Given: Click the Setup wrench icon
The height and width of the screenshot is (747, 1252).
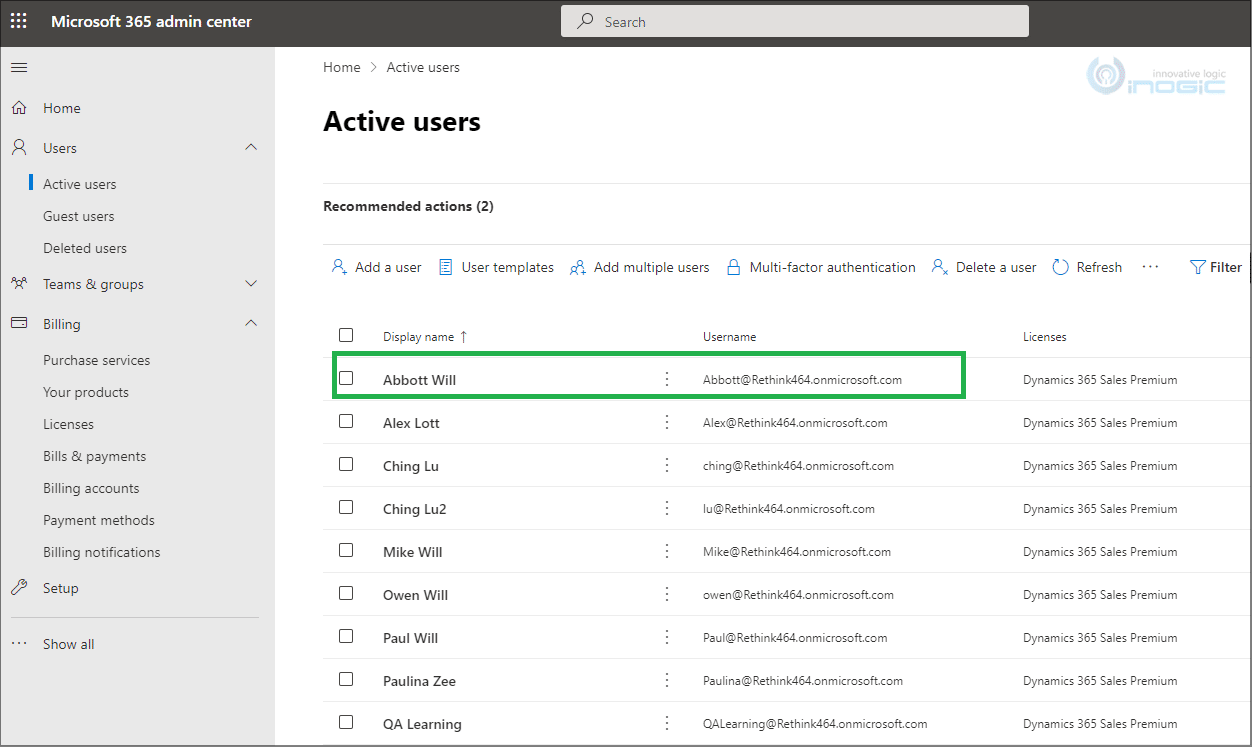Looking at the screenshot, I should [x=19, y=588].
